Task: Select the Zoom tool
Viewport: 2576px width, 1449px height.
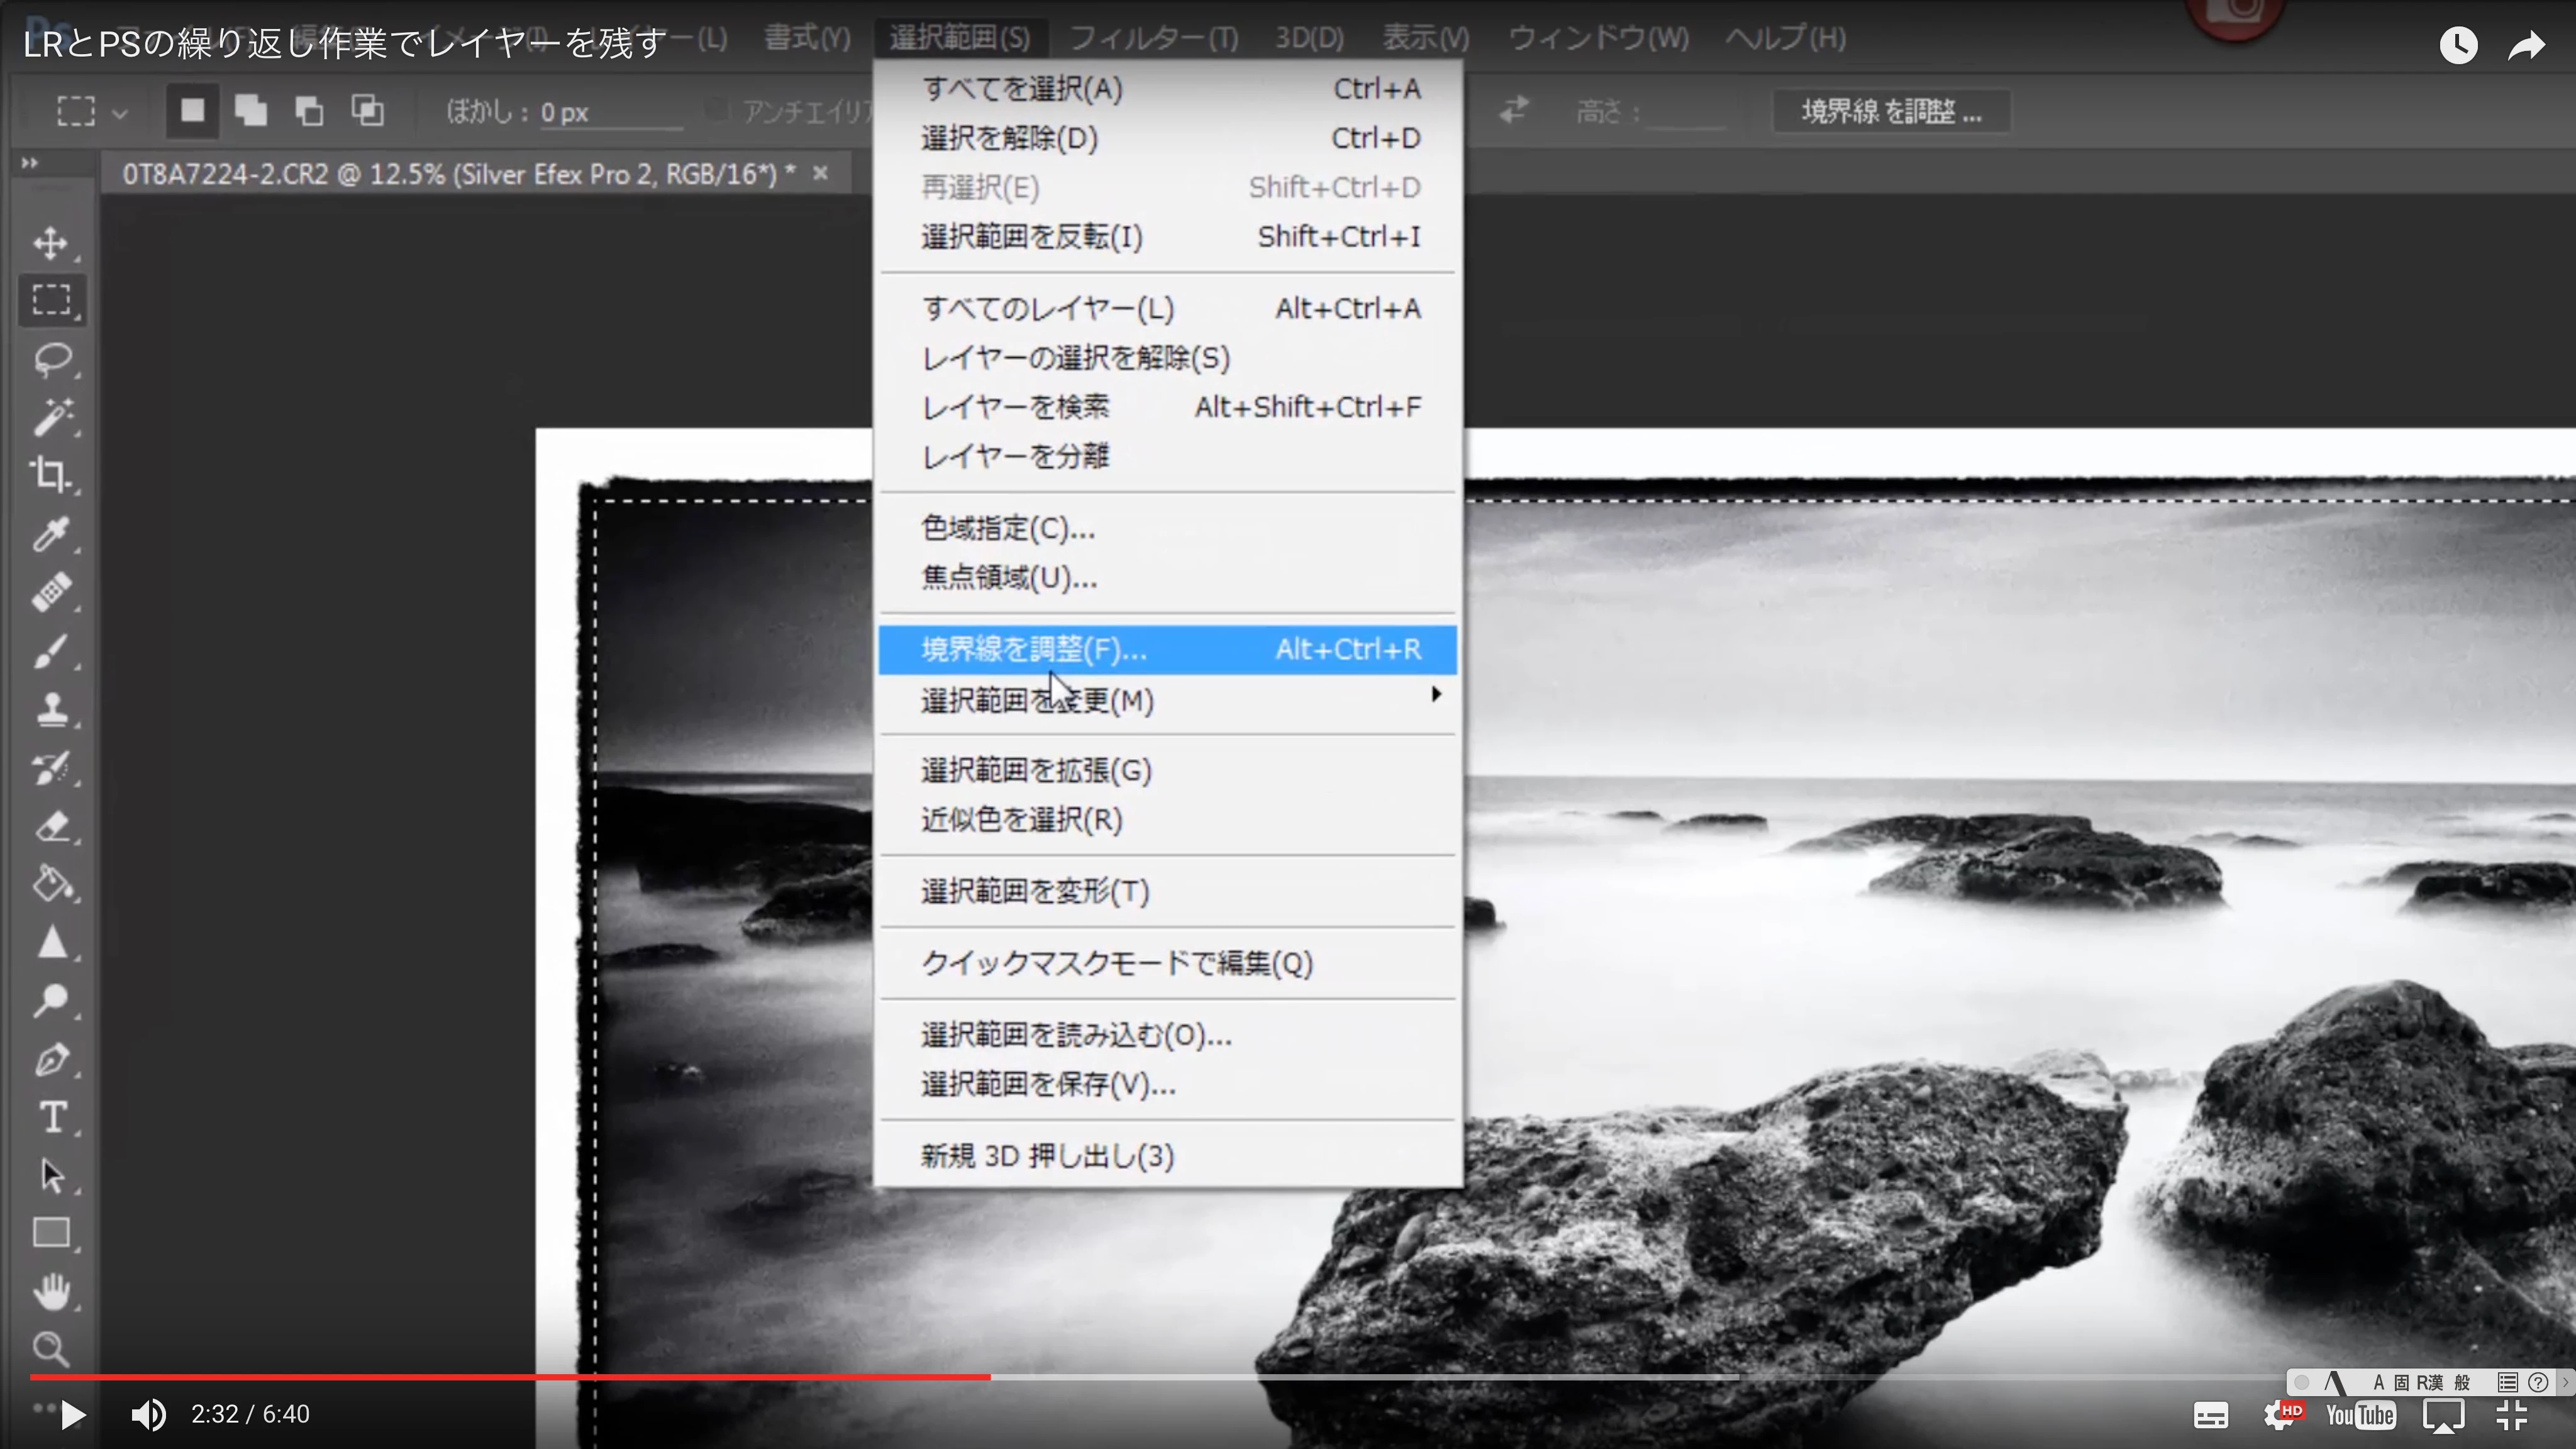Action: click(51, 1349)
